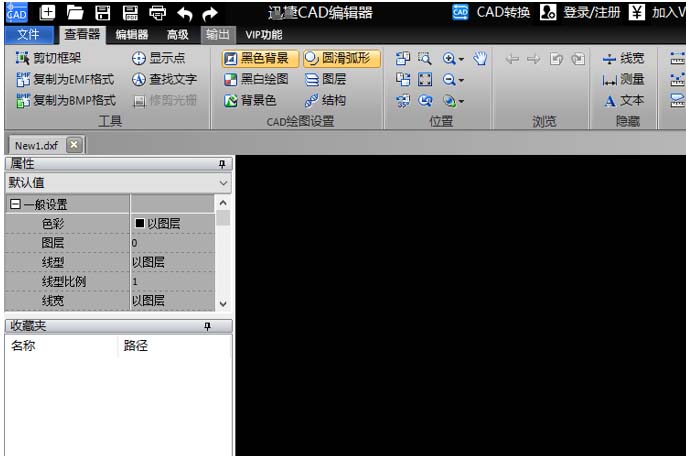Switch to the 输出 tab
Image resolution: width=686 pixels, height=456 pixels.
218,35
